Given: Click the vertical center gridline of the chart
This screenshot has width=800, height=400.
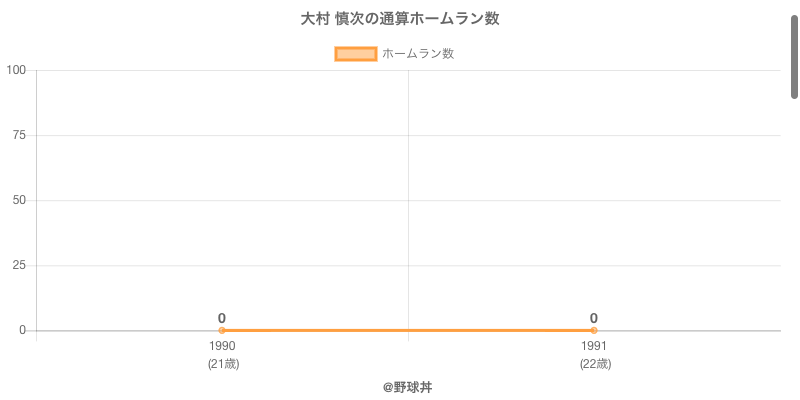Looking at the screenshot, I should 408,200.
